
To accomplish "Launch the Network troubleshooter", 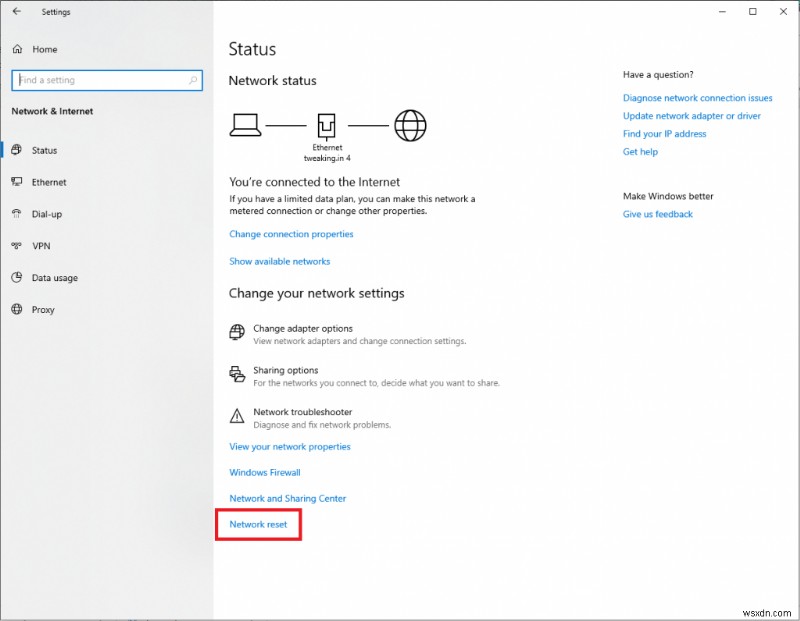I will pyautogui.click(x=303, y=412).
